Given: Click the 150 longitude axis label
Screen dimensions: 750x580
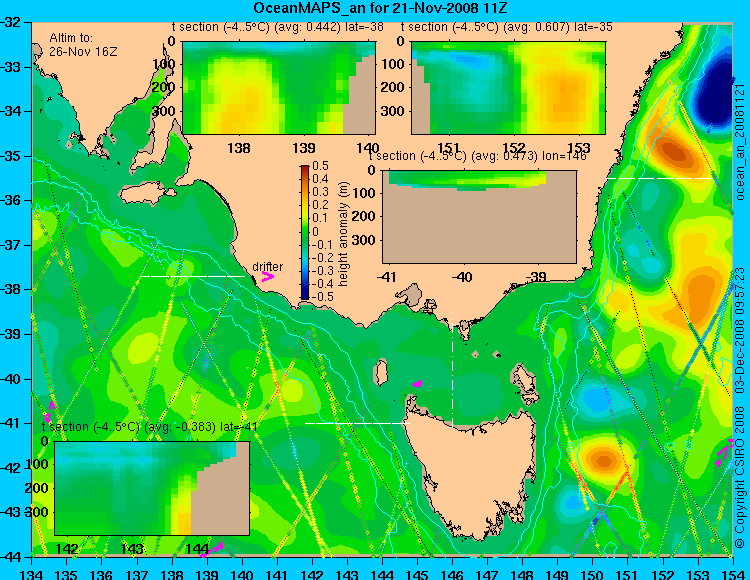Looking at the screenshot, I should [x=593, y=573].
